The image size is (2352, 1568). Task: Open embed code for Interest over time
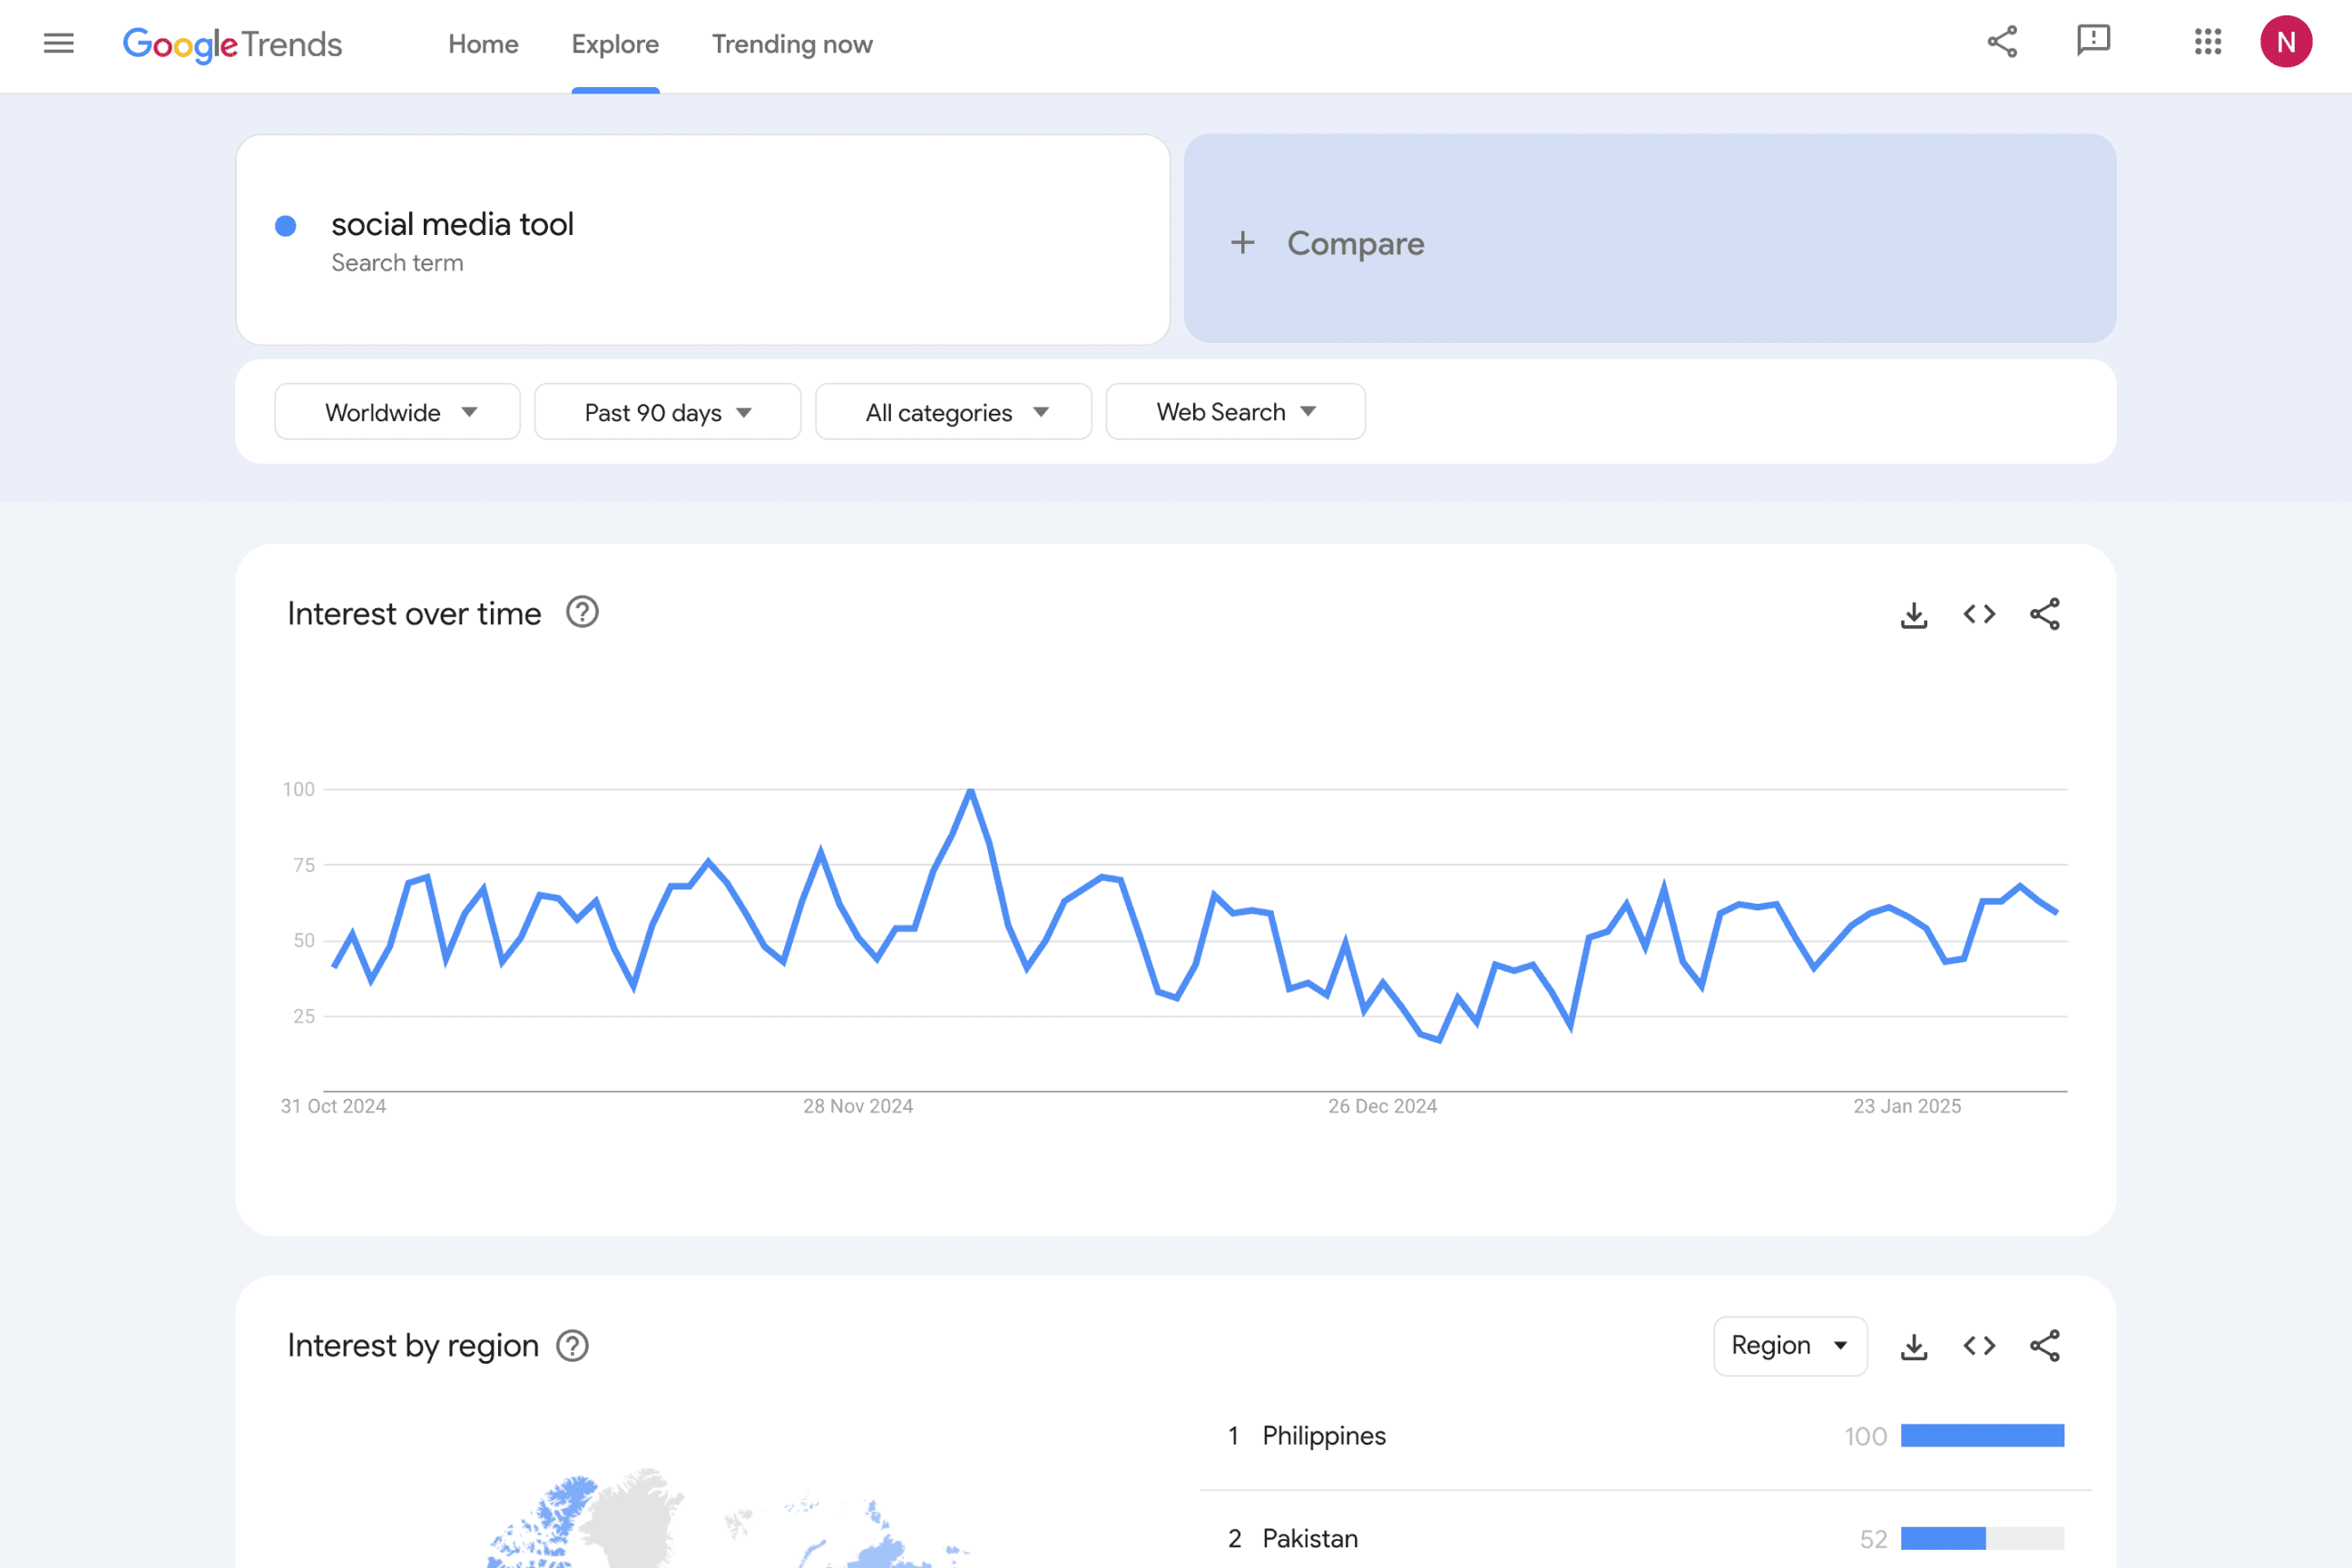point(1979,614)
